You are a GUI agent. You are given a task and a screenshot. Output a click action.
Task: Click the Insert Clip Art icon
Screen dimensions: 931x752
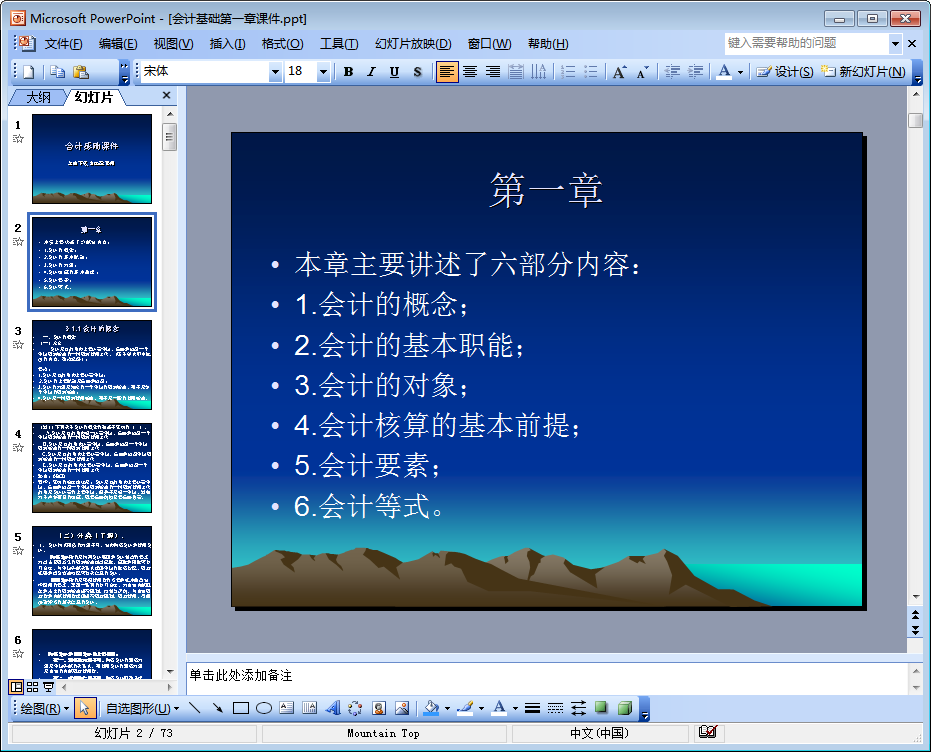tap(379, 708)
